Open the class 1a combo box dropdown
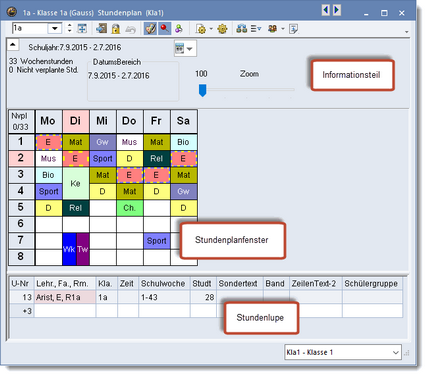This screenshot has height=376, width=427. pyautogui.click(x=55, y=28)
